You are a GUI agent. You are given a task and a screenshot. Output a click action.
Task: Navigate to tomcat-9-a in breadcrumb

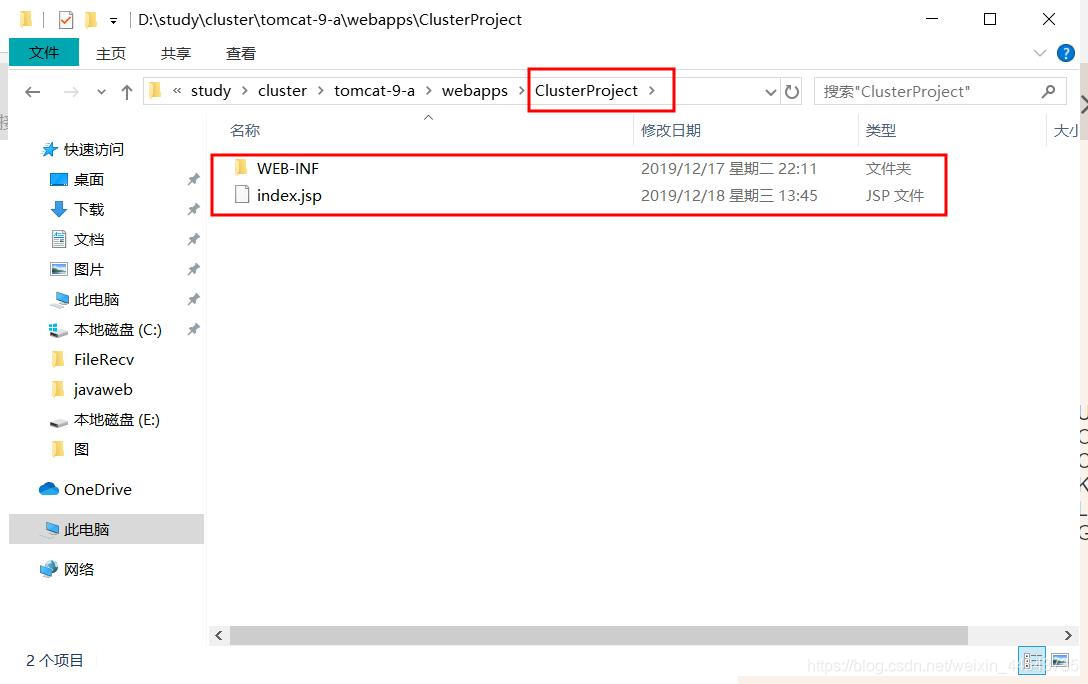[375, 91]
